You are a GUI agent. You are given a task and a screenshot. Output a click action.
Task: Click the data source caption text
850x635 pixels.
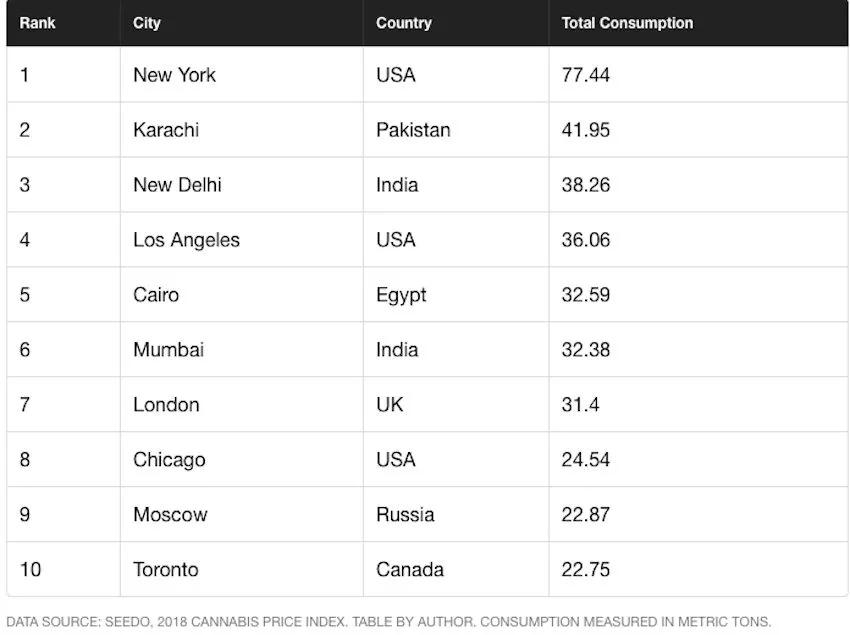pyautogui.click(x=389, y=621)
